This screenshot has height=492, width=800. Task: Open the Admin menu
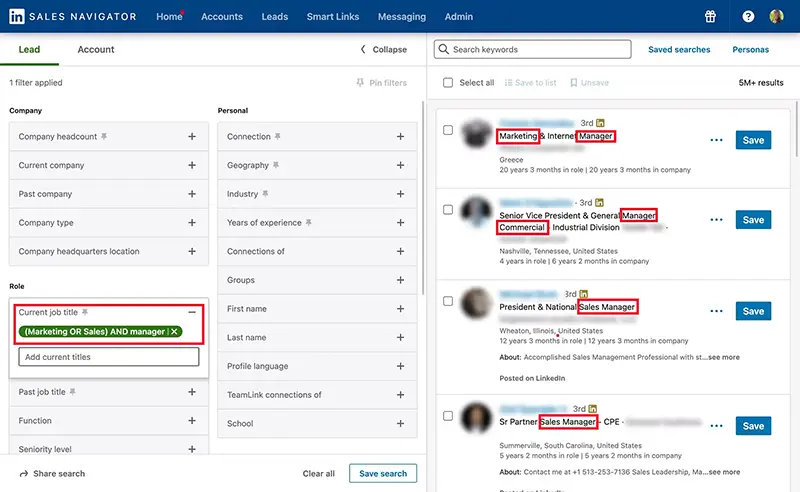pos(459,16)
